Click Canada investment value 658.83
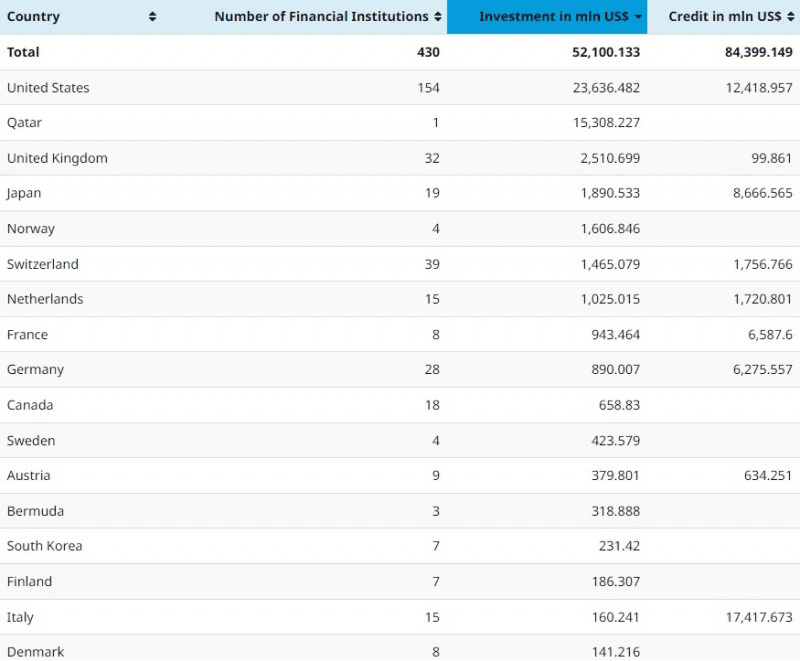Image resolution: width=800 pixels, height=661 pixels. tap(619, 405)
